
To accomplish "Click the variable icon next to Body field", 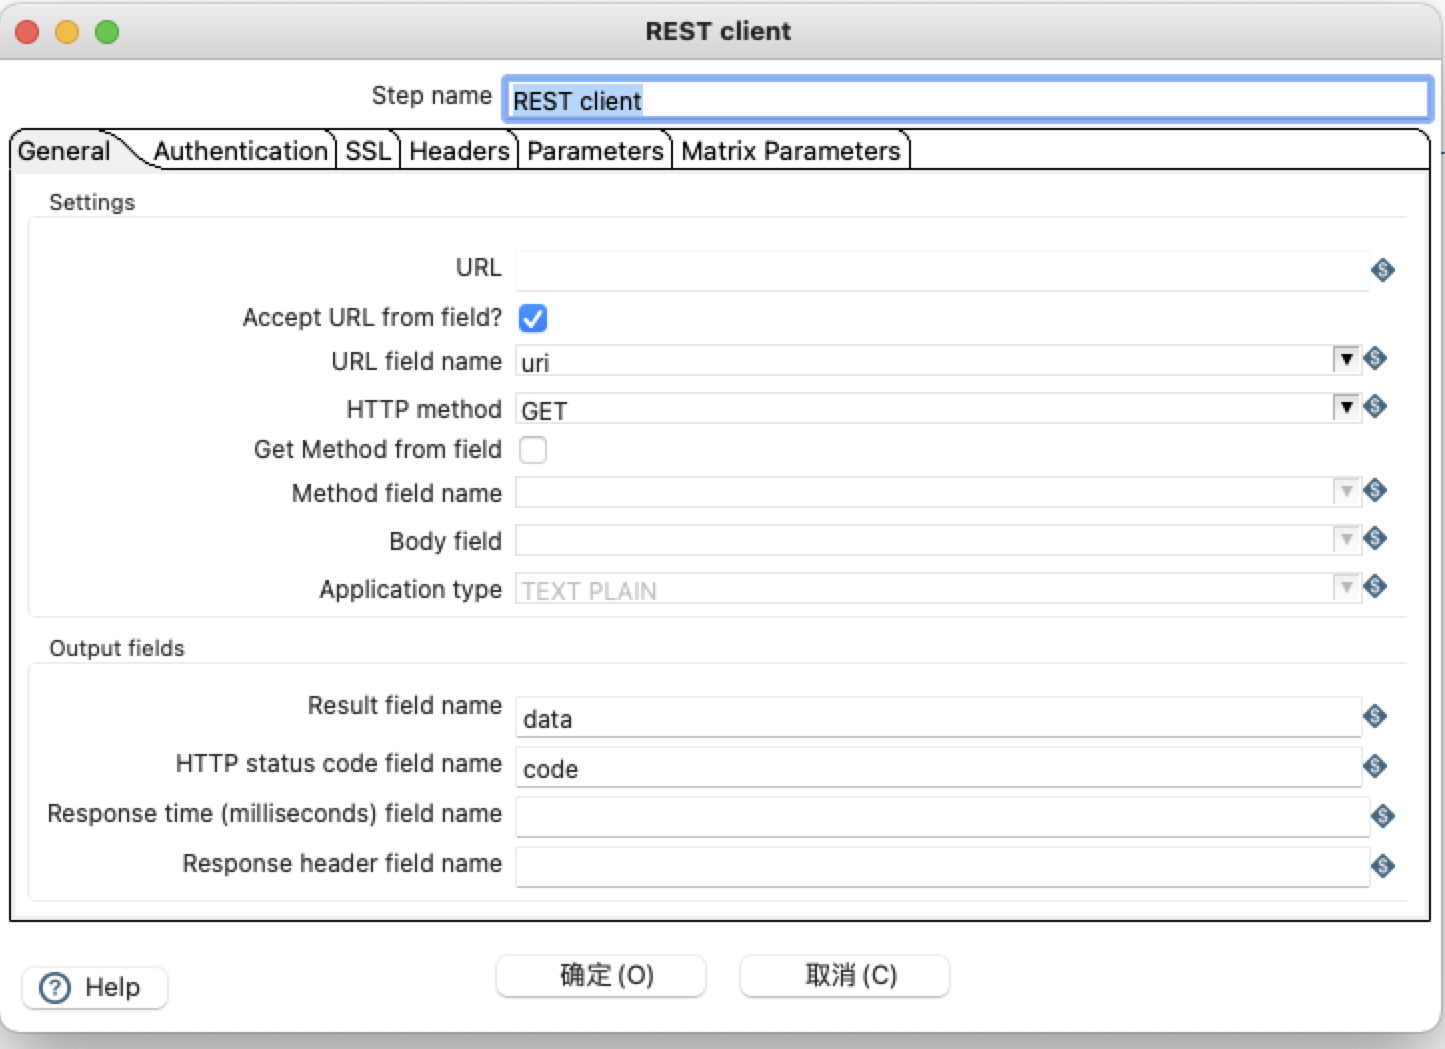I will click(1375, 539).
